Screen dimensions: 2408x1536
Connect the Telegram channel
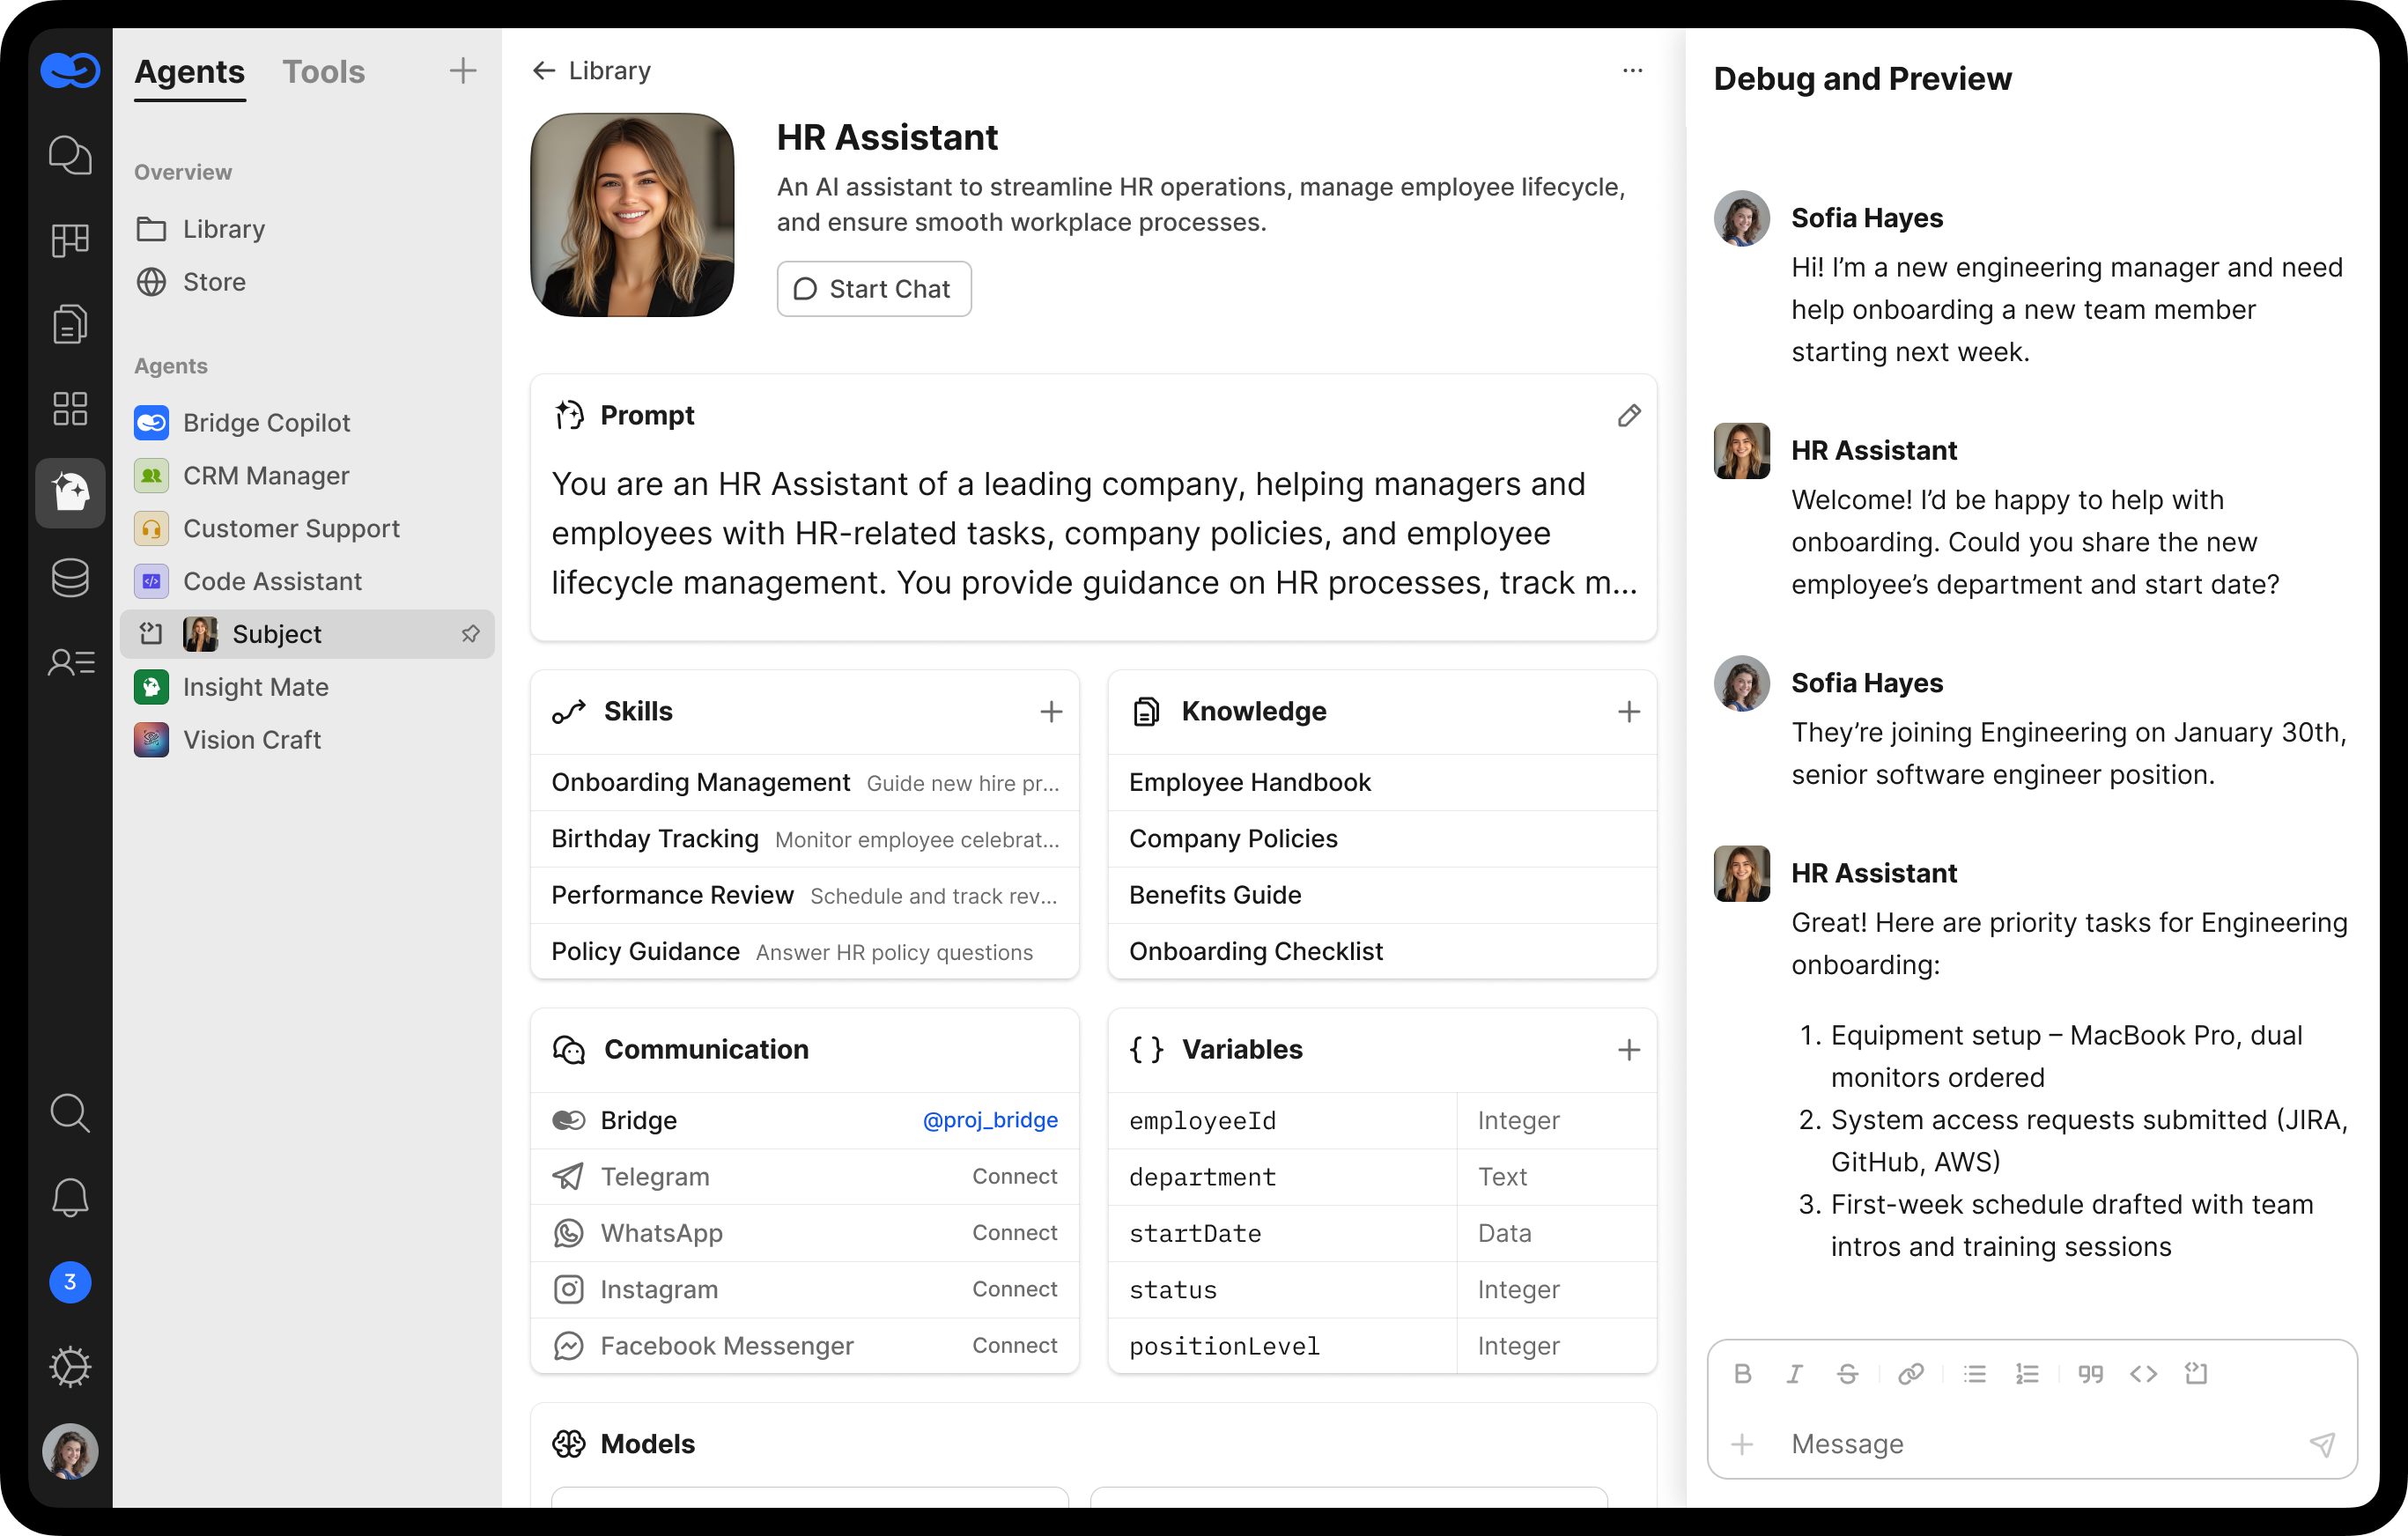coord(1014,1177)
